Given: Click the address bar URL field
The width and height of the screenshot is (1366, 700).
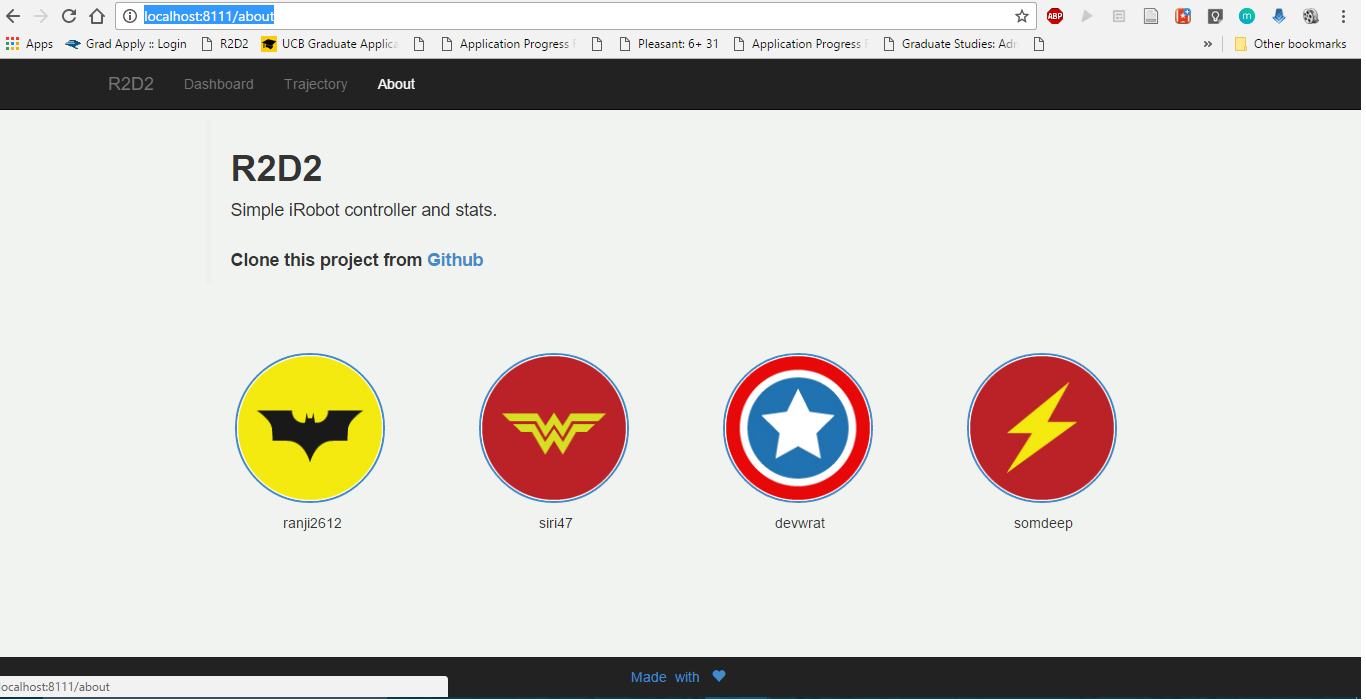Looking at the screenshot, I should coord(575,16).
